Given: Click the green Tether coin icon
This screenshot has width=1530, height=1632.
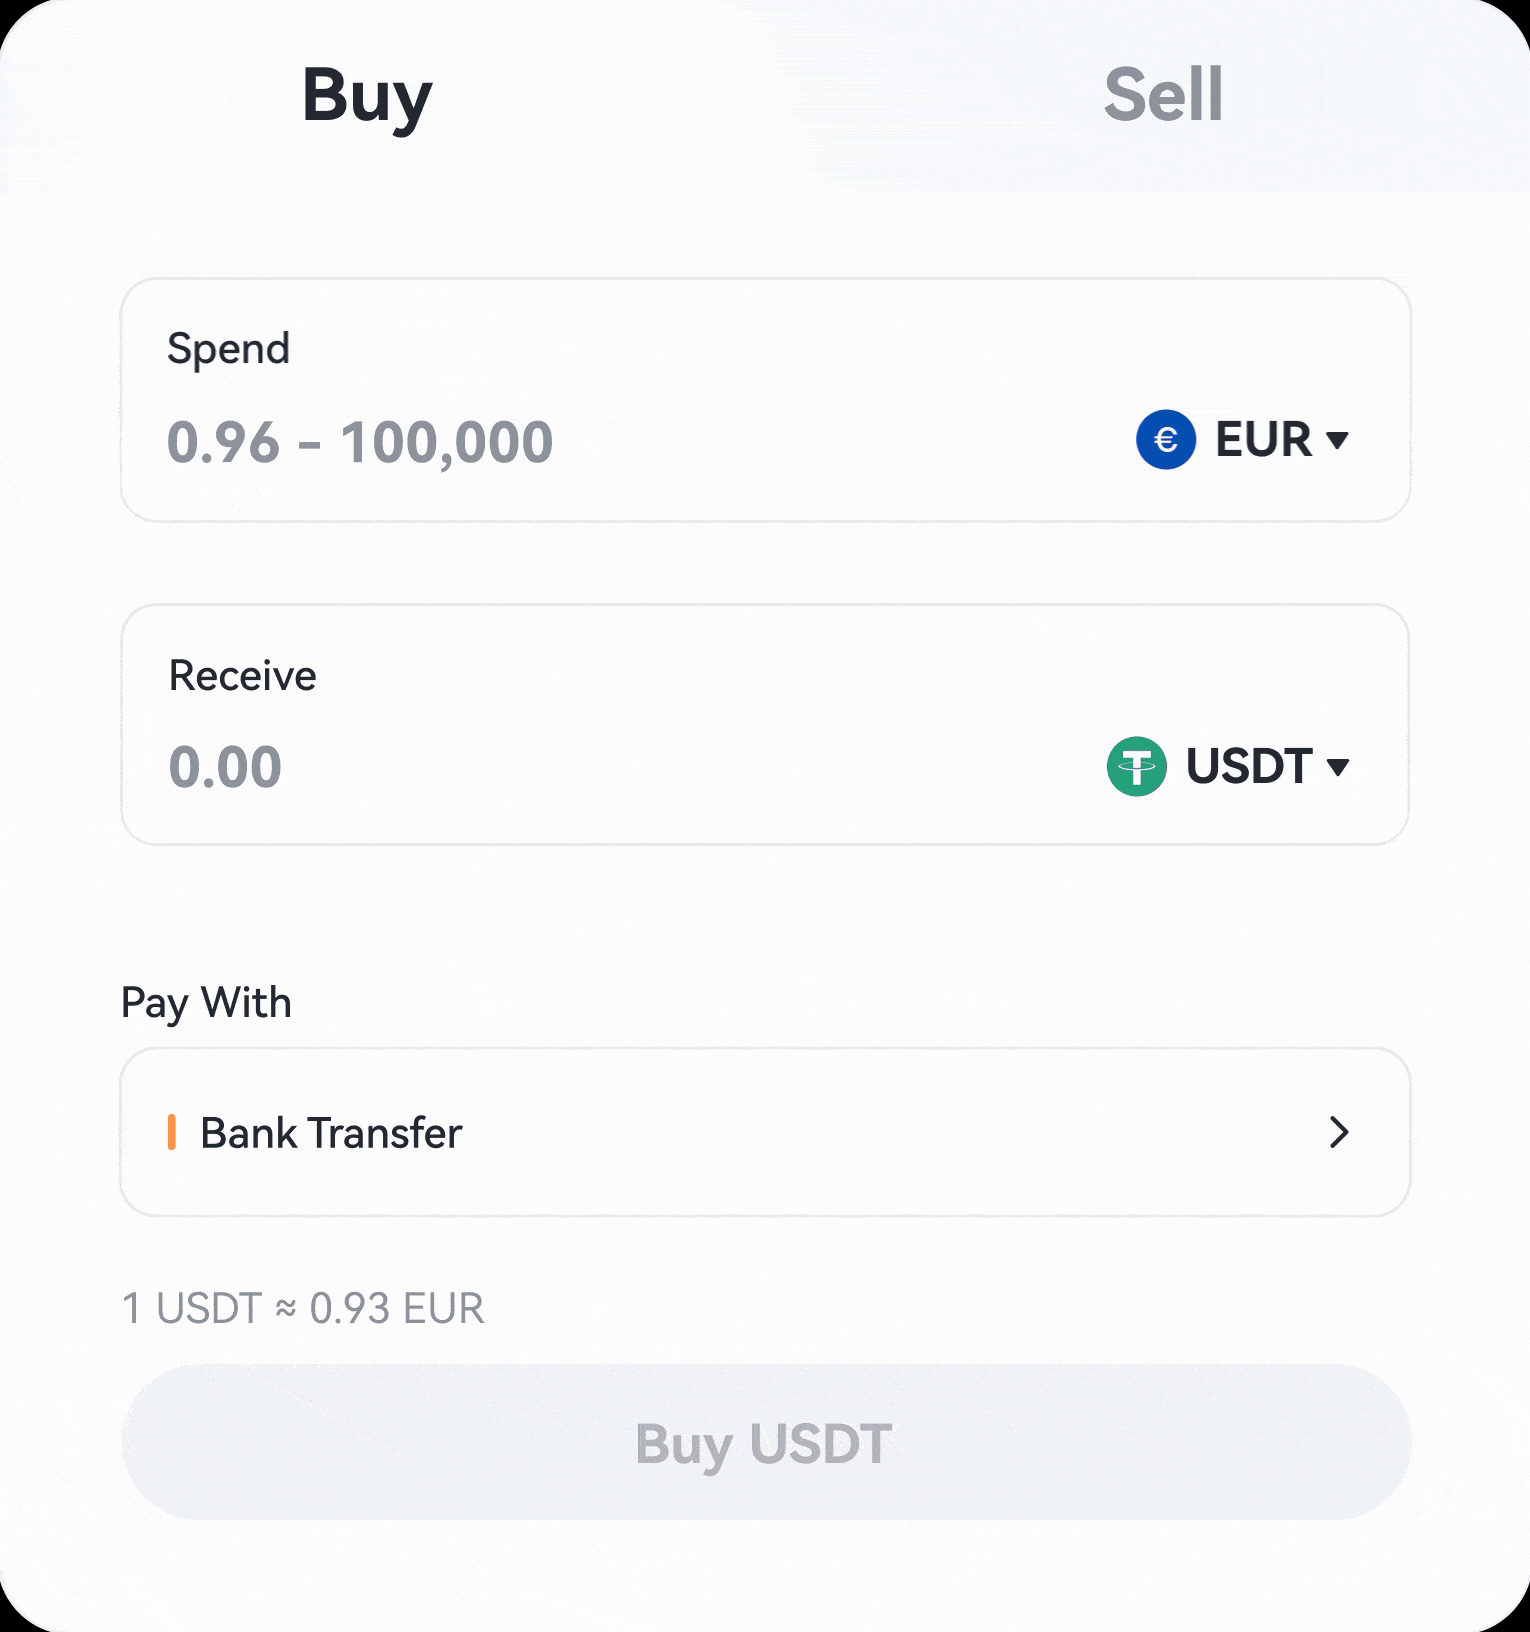Looking at the screenshot, I should (1137, 767).
